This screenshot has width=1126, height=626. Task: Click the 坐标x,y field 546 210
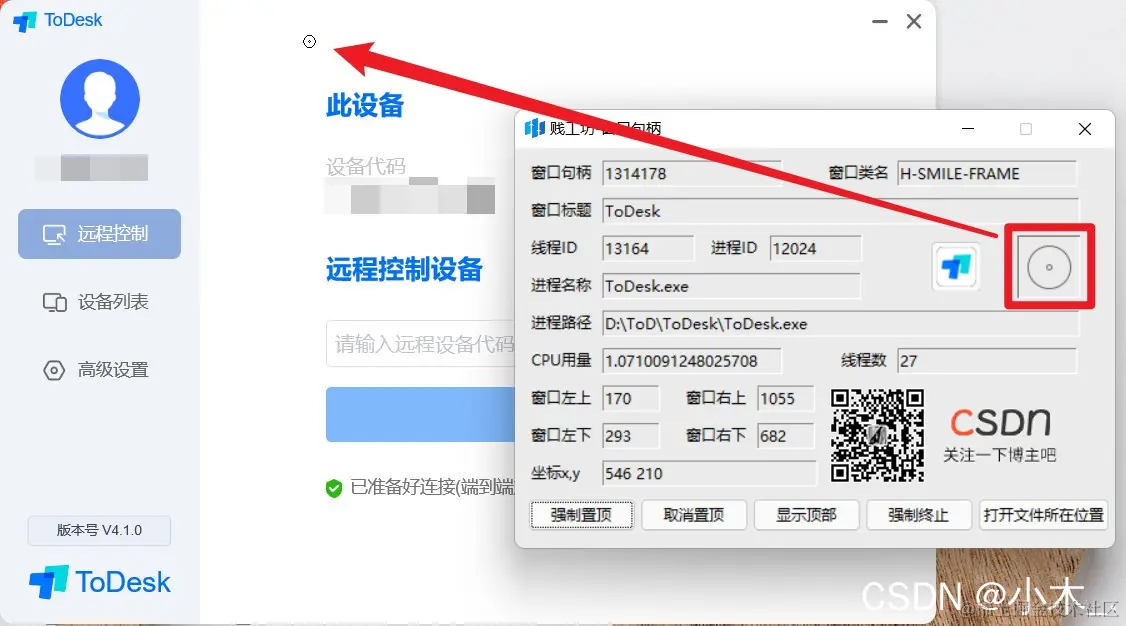coord(709,473)
